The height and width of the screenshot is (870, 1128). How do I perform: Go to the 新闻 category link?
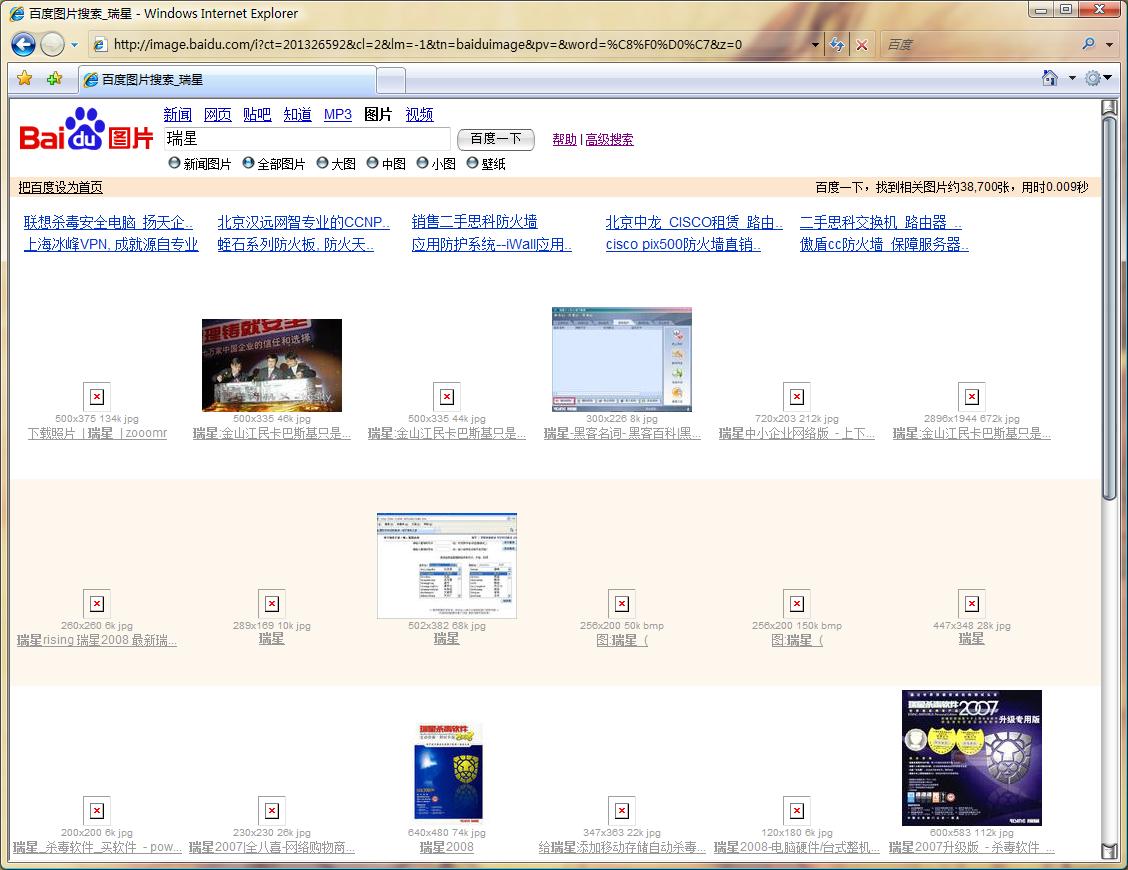click(178, 114)
